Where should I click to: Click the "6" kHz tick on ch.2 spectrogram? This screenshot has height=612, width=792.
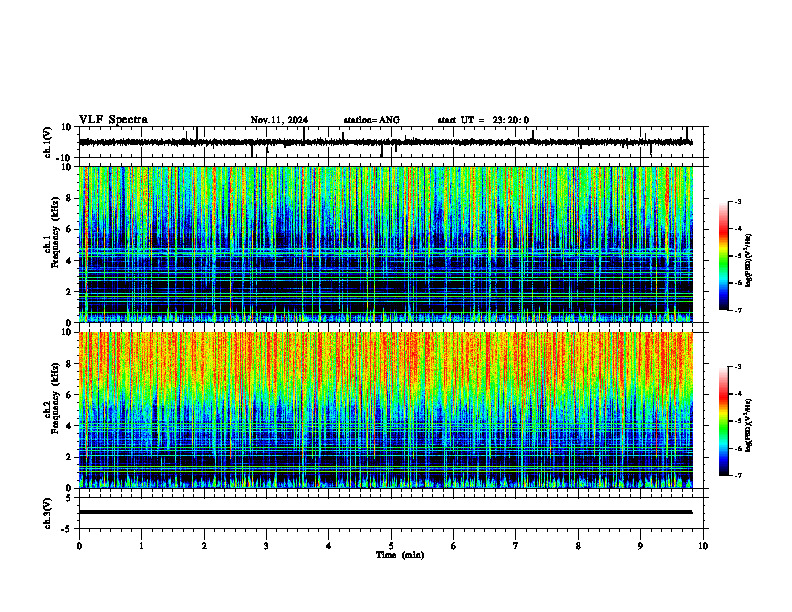pos(70,395)
